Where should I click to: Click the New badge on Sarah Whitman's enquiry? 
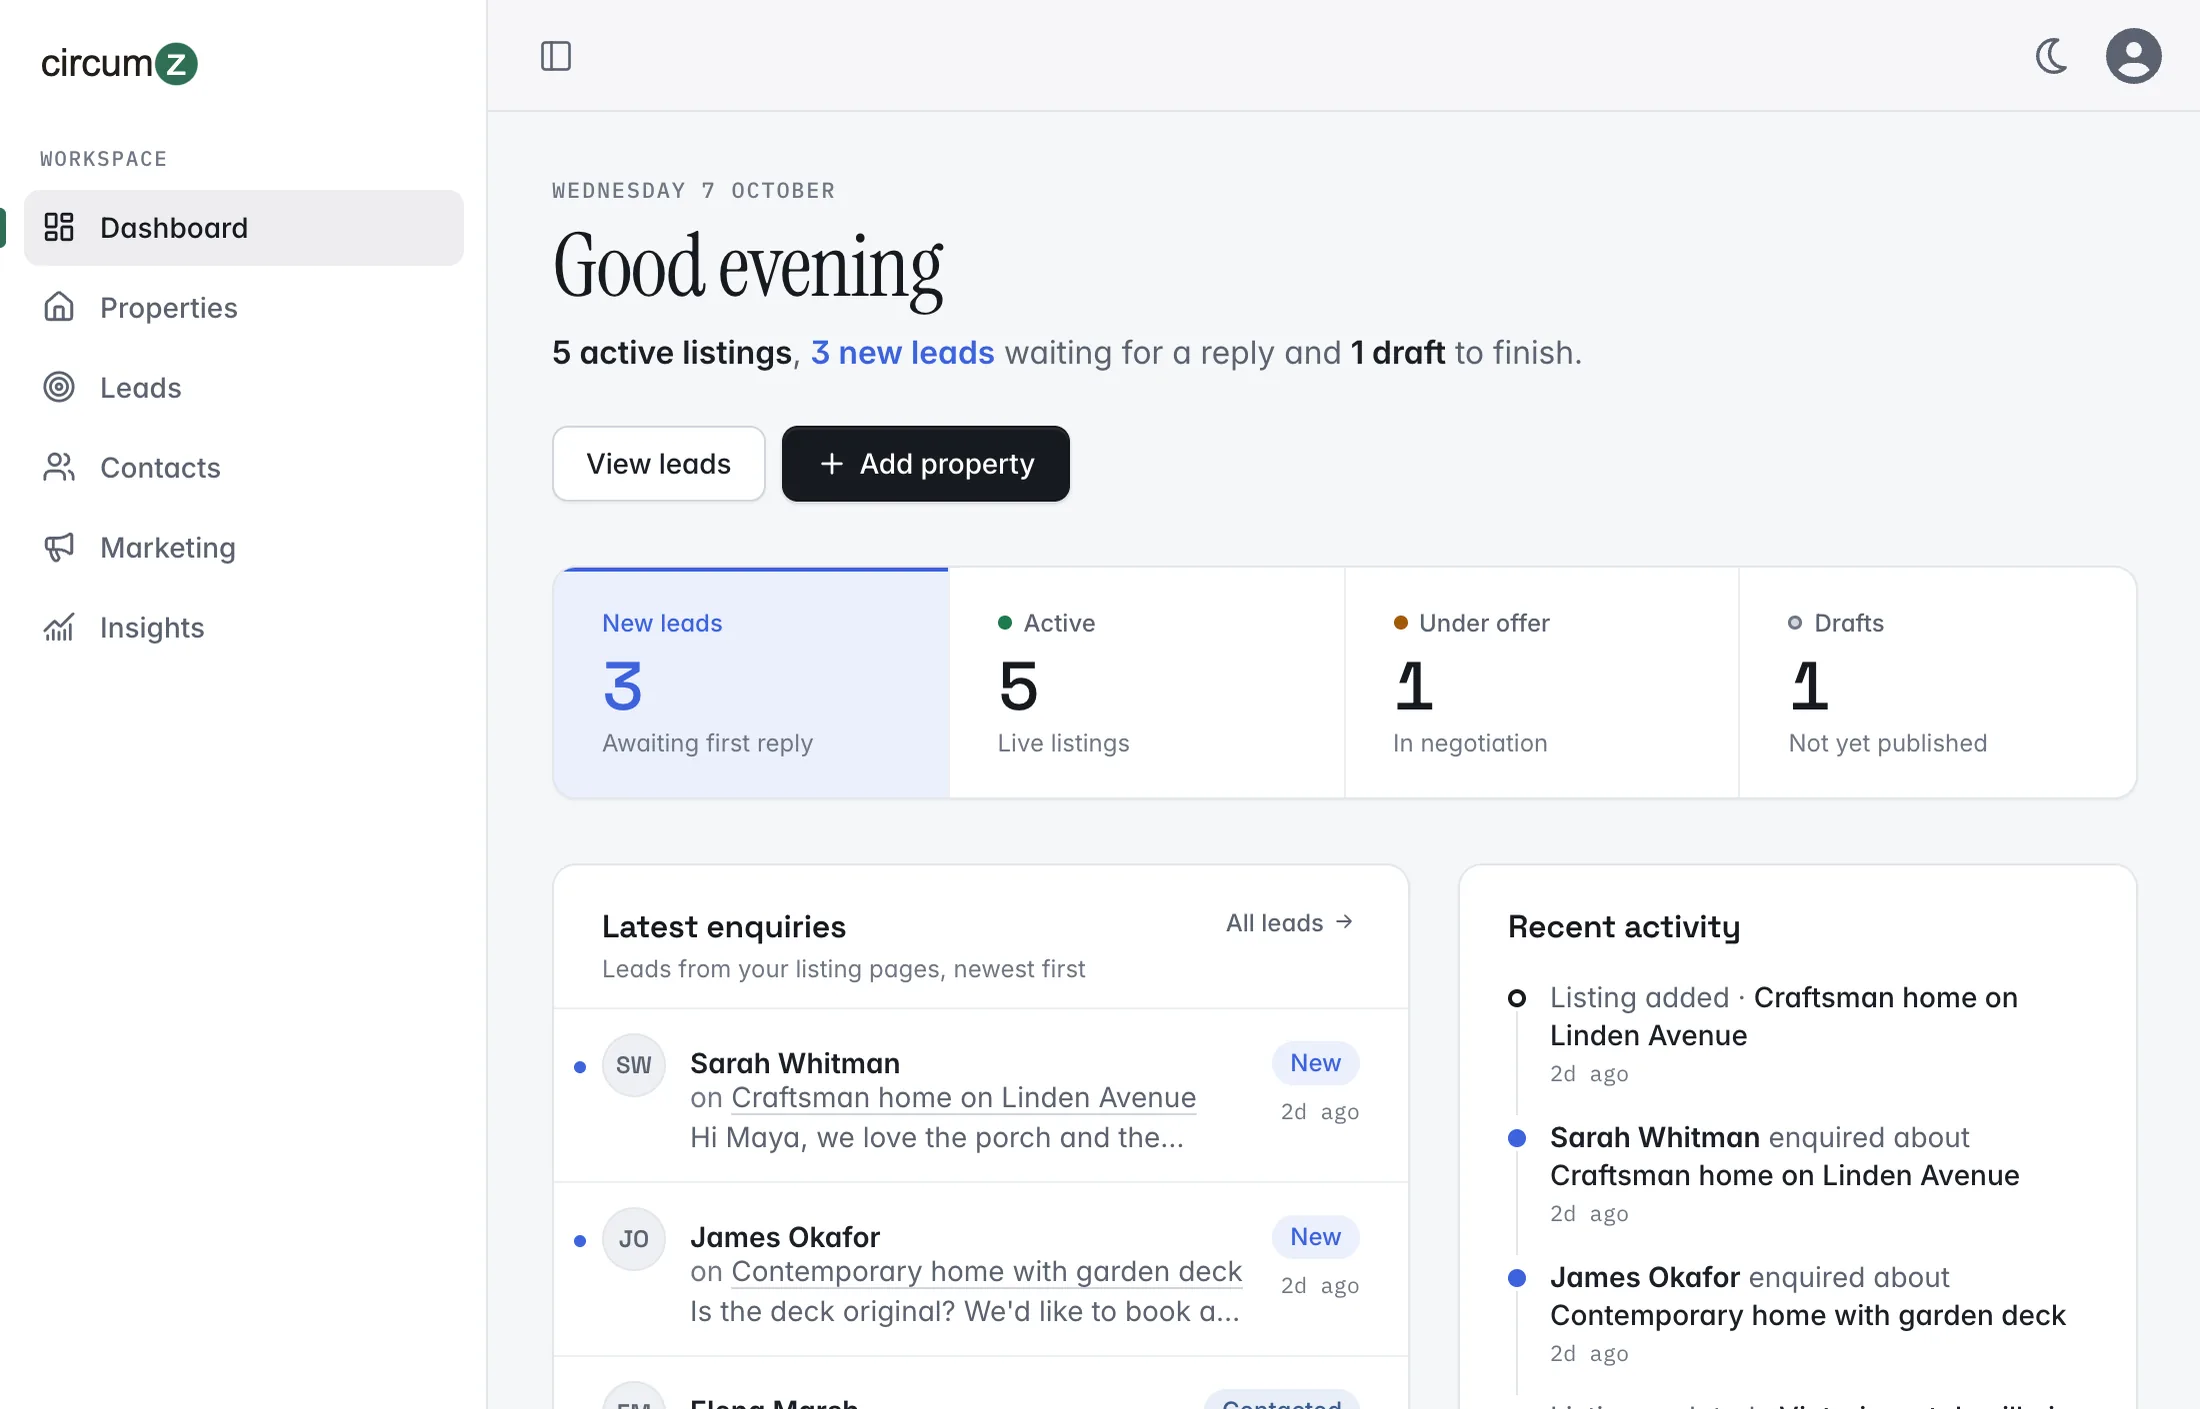click(1316, 1063)
